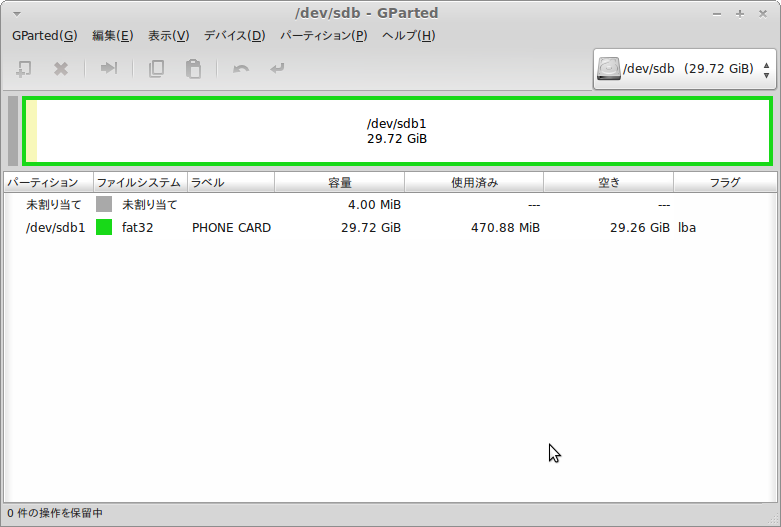This screenshot has height=527, width=781.
Task: Click the 470.88 MiB used cell
Action: click(505, 228)
